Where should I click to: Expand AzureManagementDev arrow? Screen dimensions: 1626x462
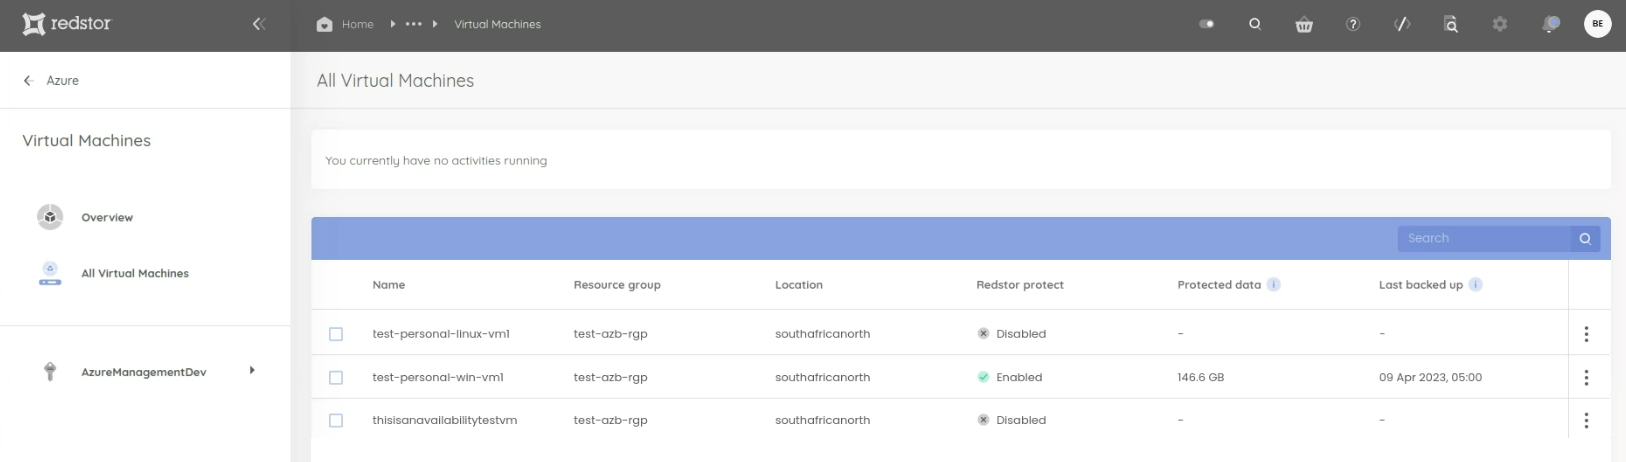252,370
